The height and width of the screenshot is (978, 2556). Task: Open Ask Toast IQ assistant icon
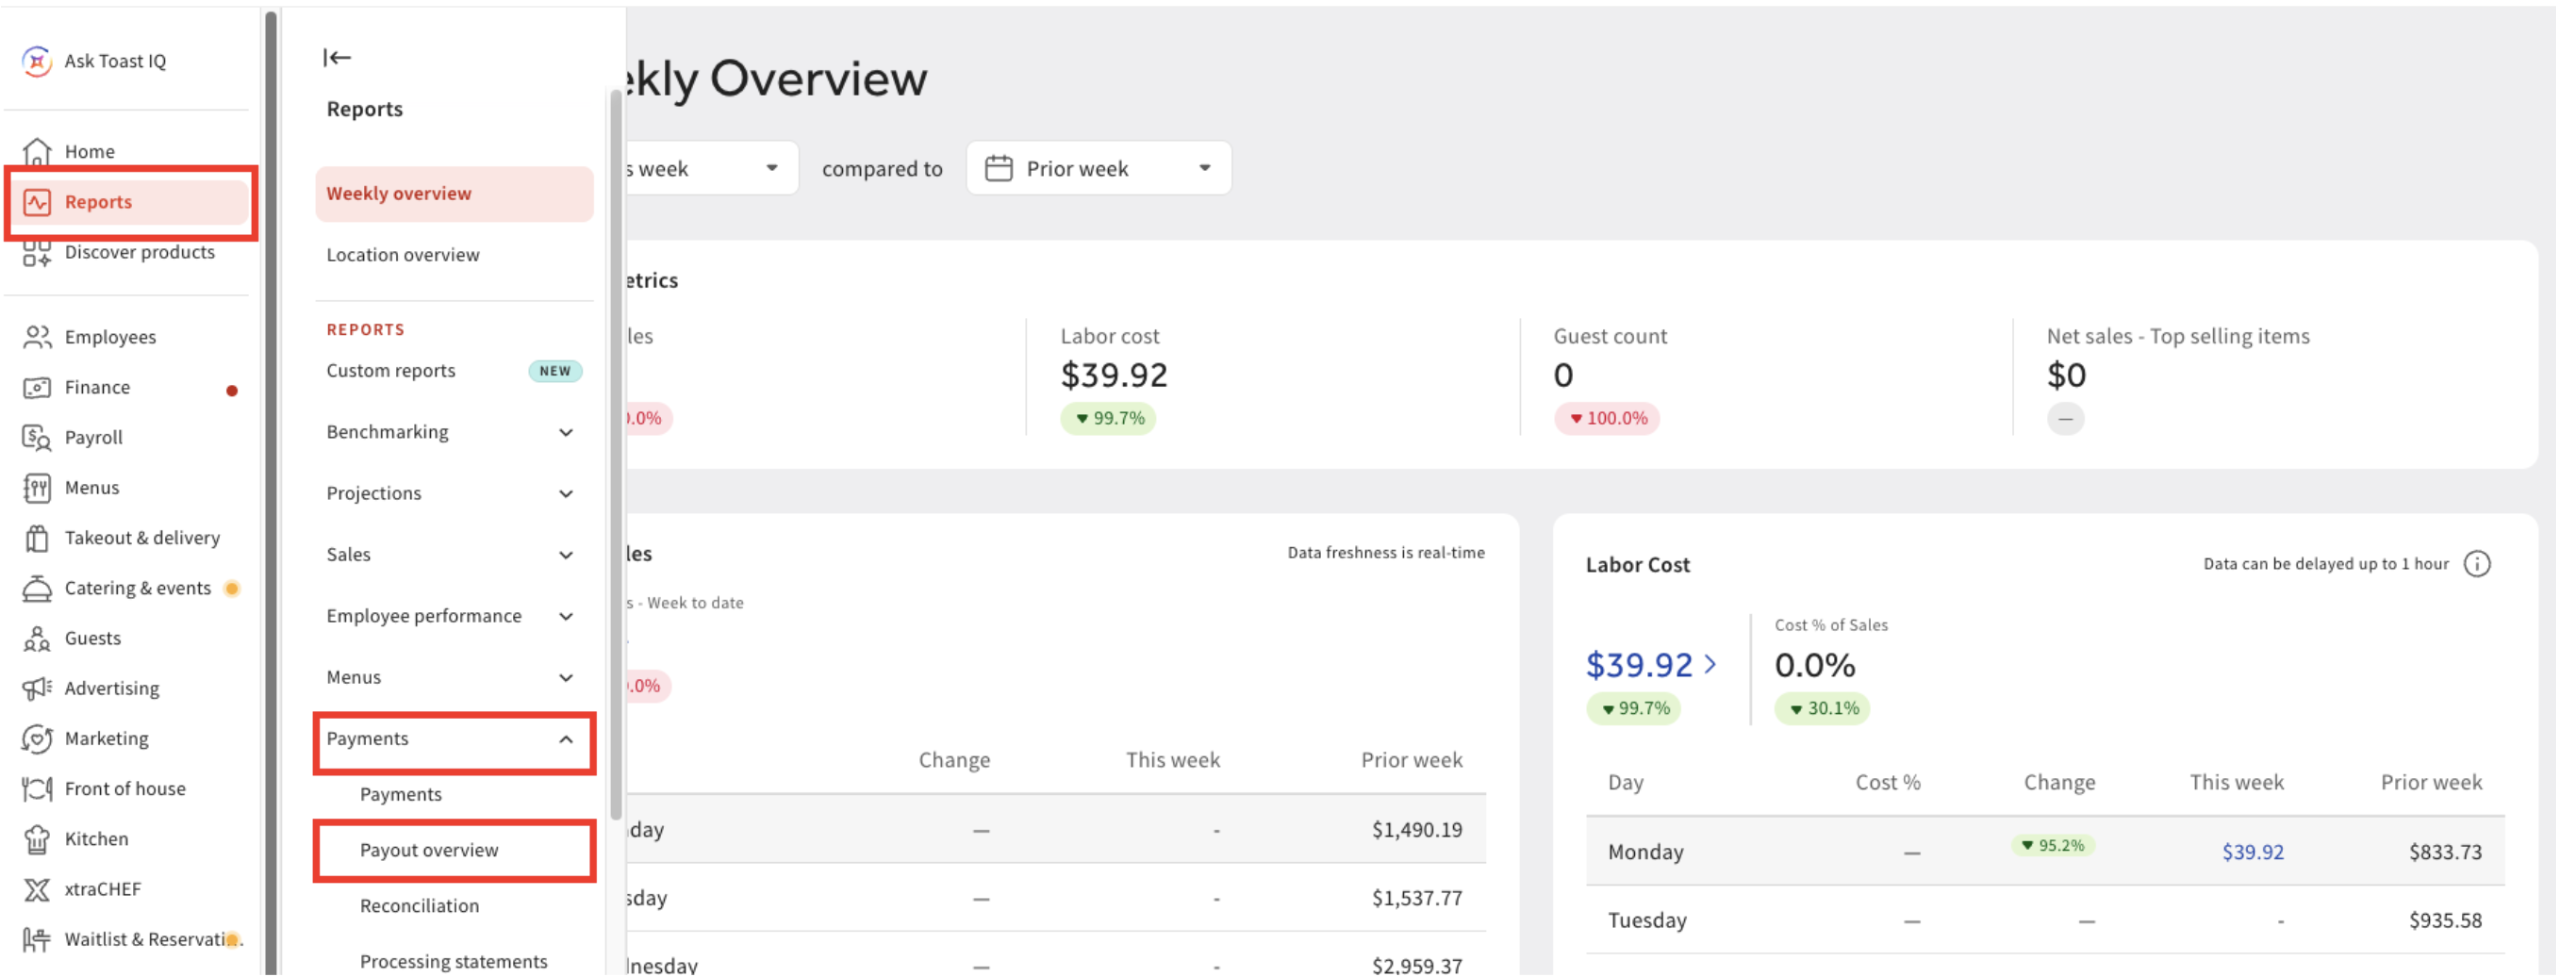tap(37, 61)
